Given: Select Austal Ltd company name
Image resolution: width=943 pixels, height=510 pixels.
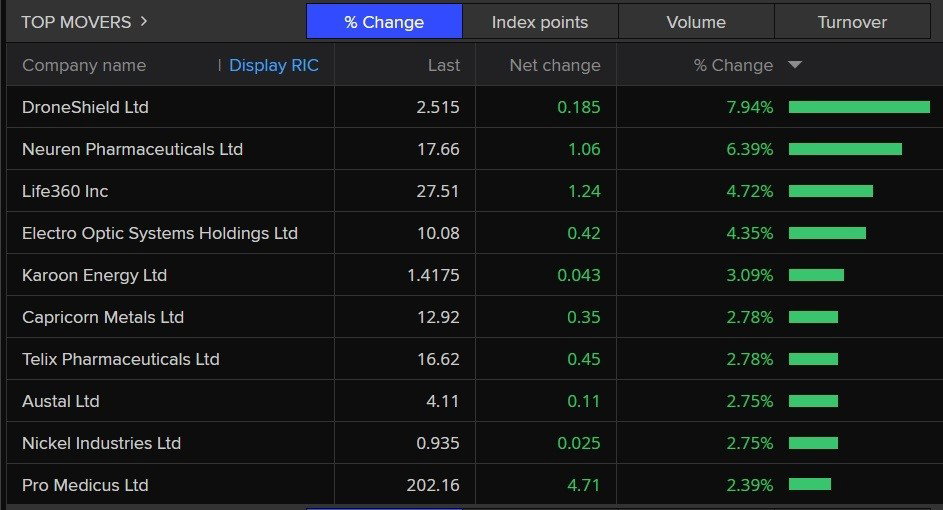Looking at the screenshot, I should point(61,401).
